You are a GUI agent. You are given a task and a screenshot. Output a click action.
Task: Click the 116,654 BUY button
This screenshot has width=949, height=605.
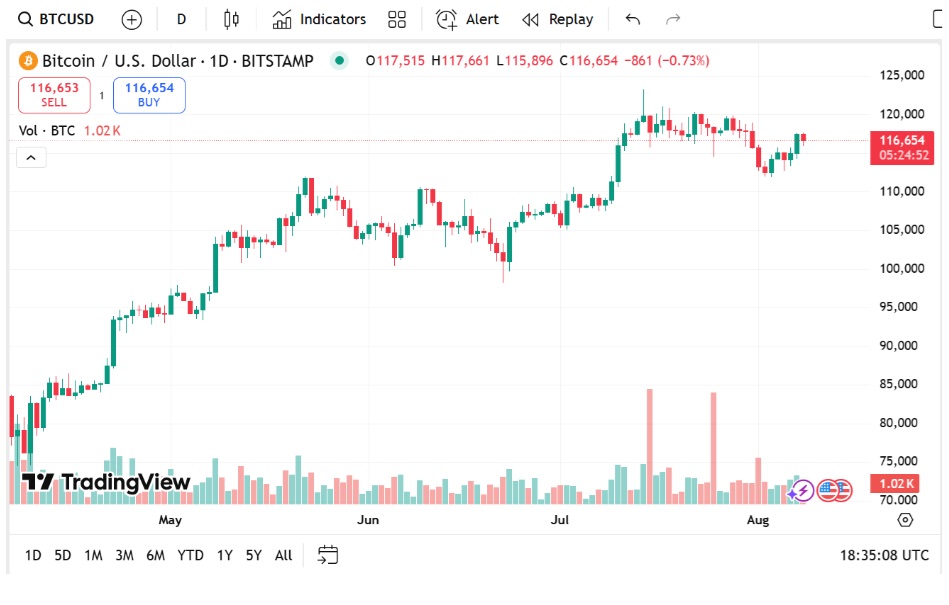tap(148, 94)
